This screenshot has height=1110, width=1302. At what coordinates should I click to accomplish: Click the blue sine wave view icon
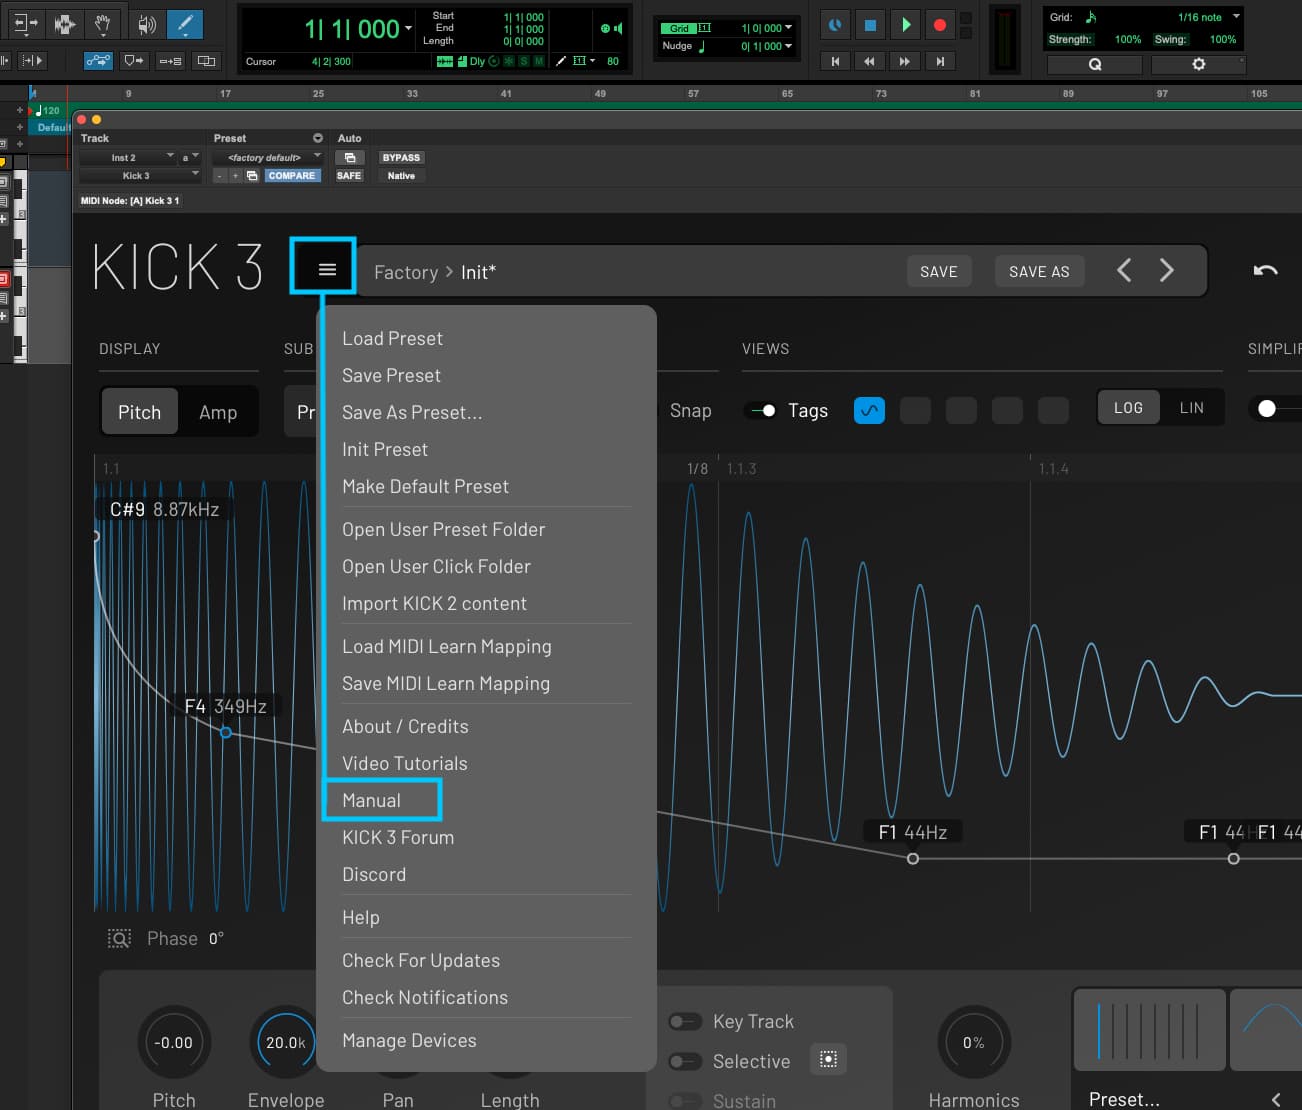coord(869,410)
